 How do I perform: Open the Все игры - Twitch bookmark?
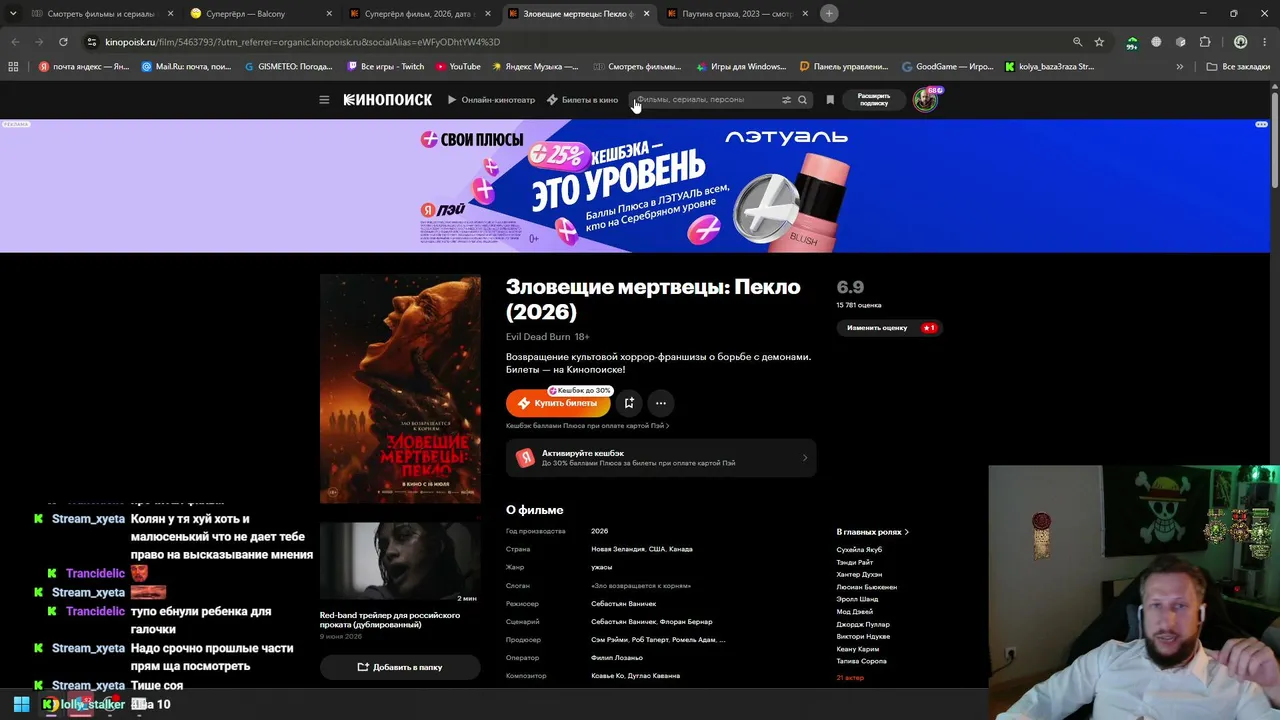click(386, 67)
